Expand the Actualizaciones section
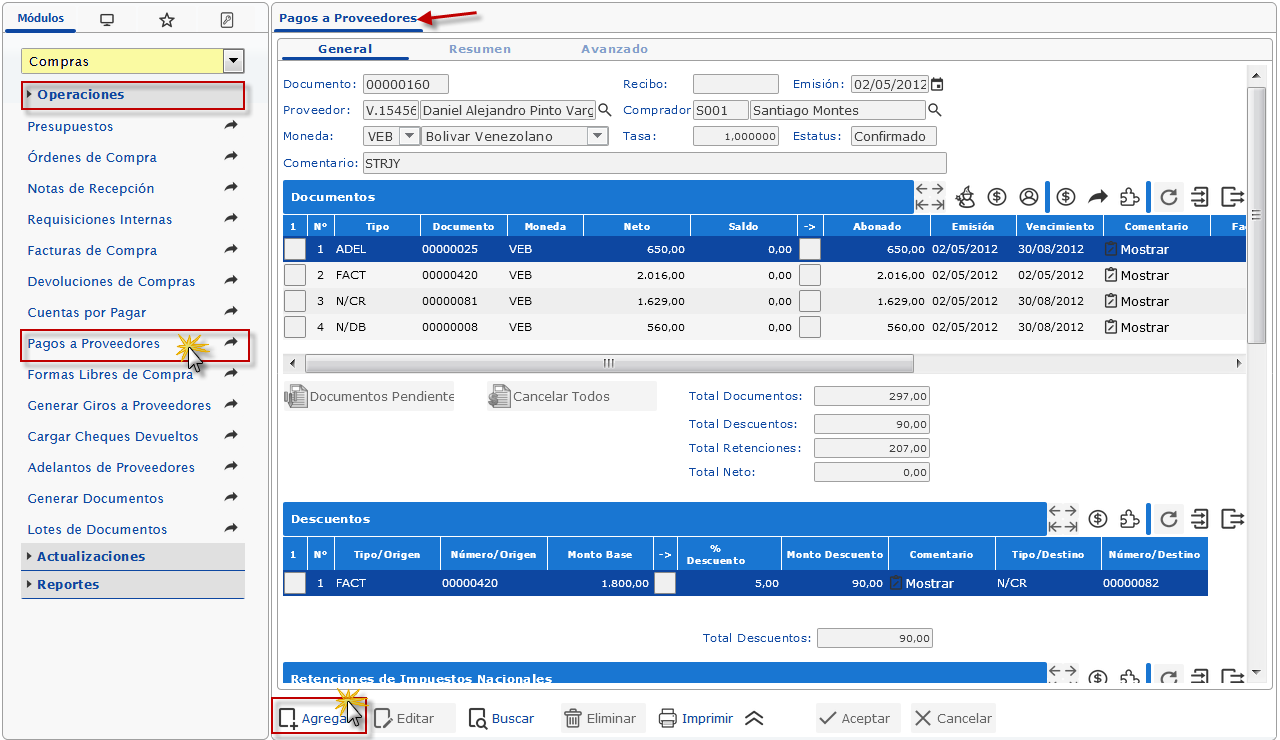 coord(91,556)
